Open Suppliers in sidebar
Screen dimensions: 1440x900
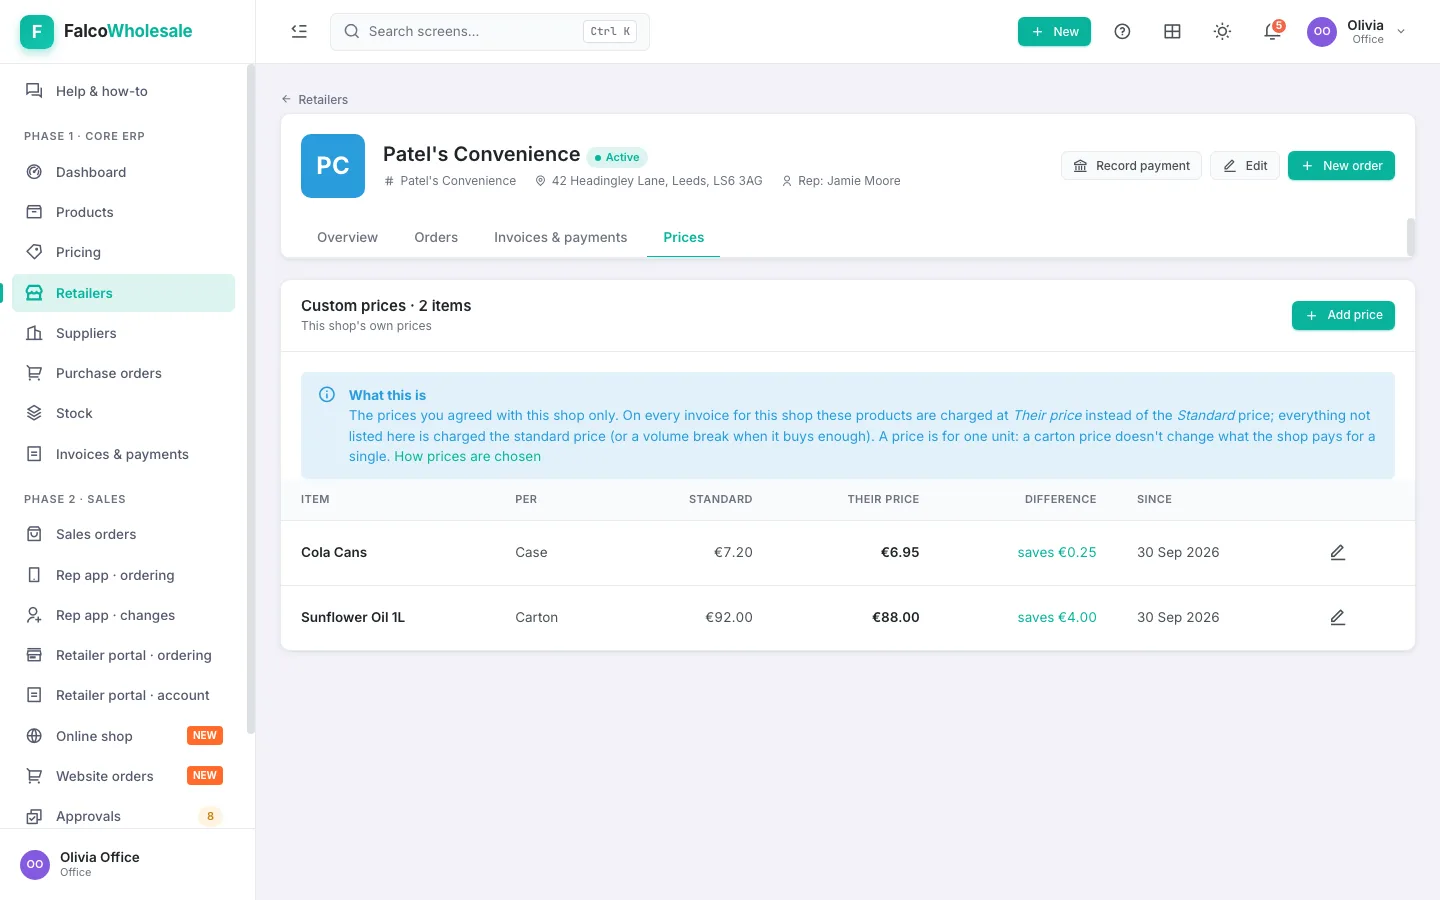click(124, 333)
